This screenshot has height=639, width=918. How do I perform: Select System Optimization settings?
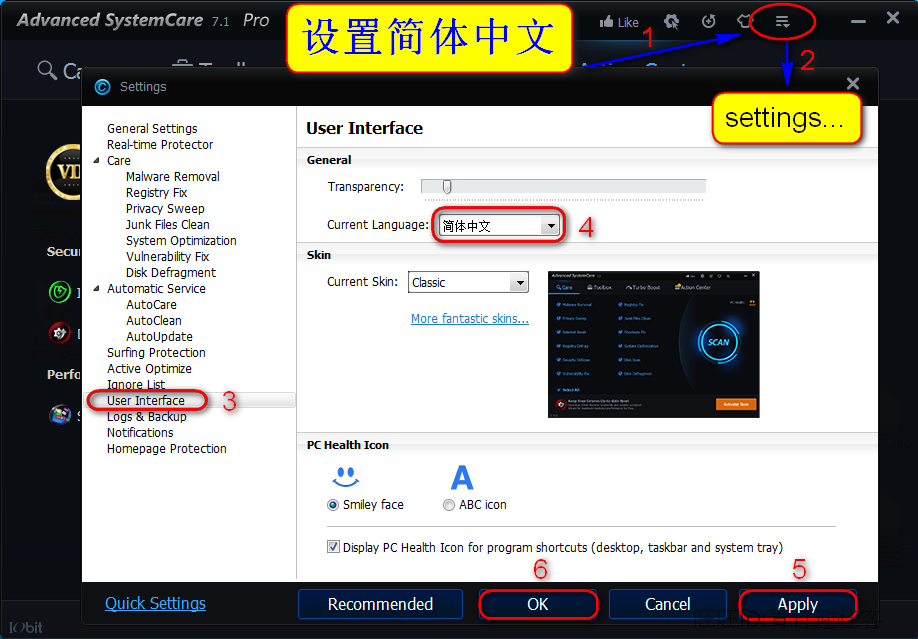click(x=181, y=240)
